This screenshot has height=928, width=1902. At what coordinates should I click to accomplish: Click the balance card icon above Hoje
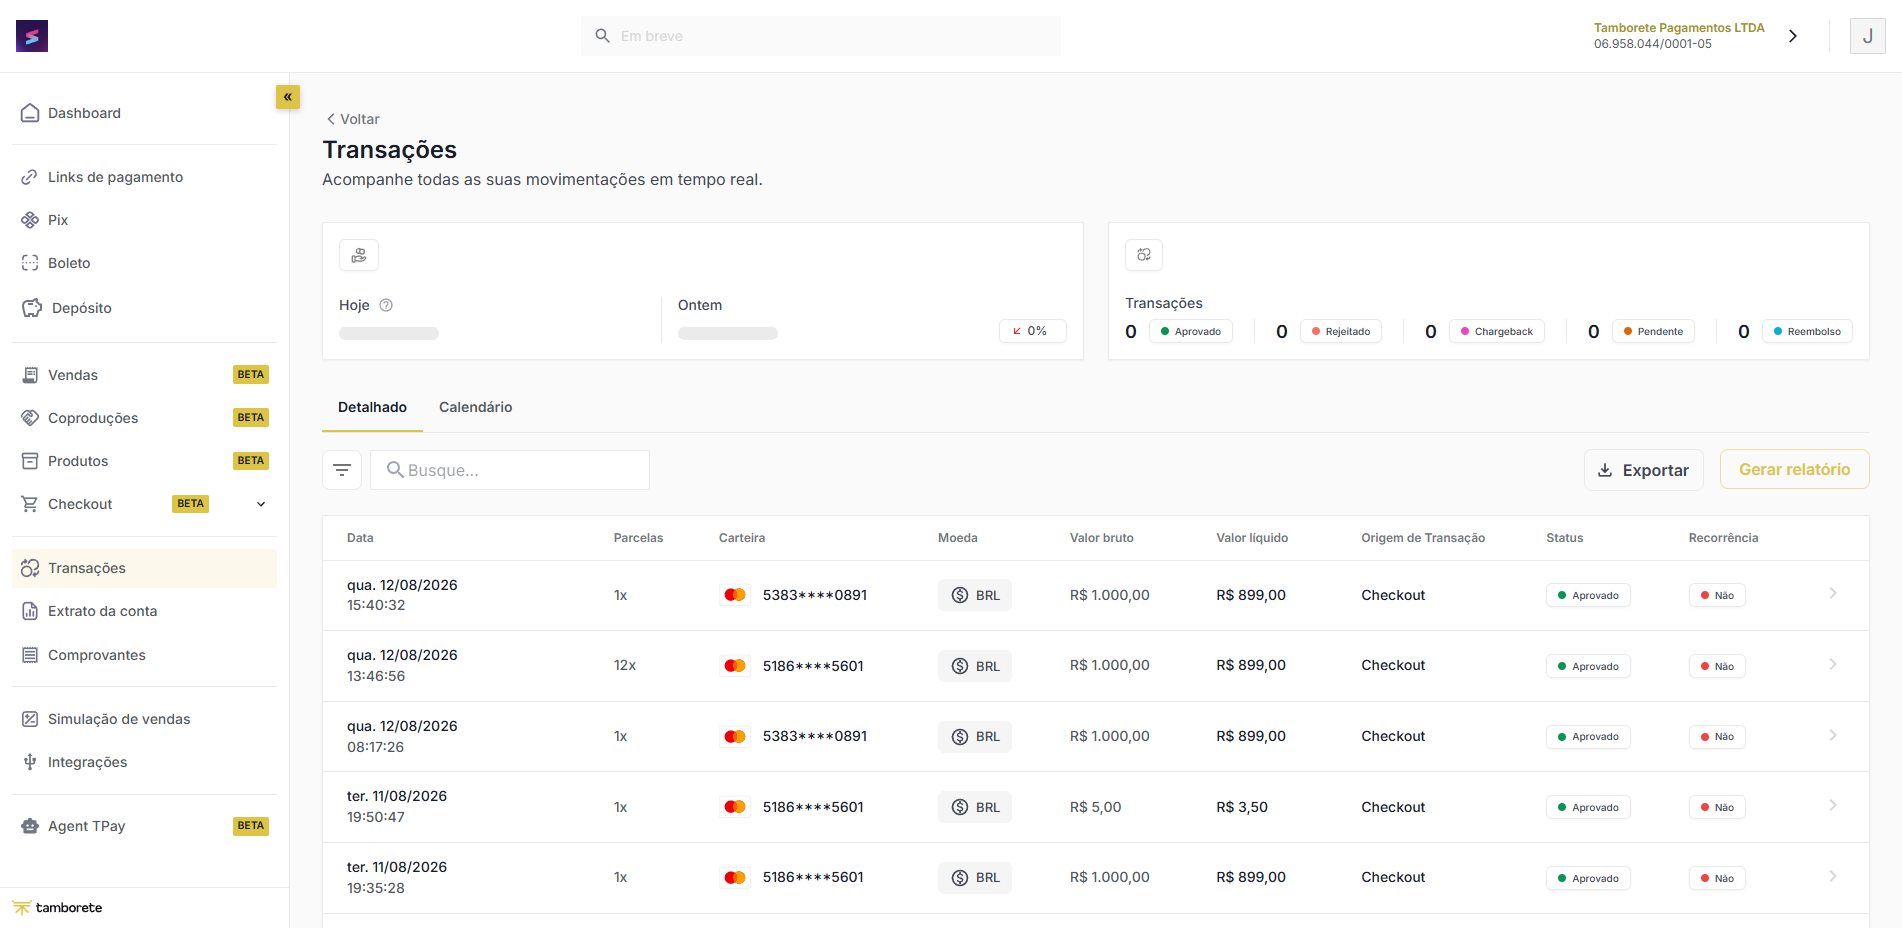point(359,255)
